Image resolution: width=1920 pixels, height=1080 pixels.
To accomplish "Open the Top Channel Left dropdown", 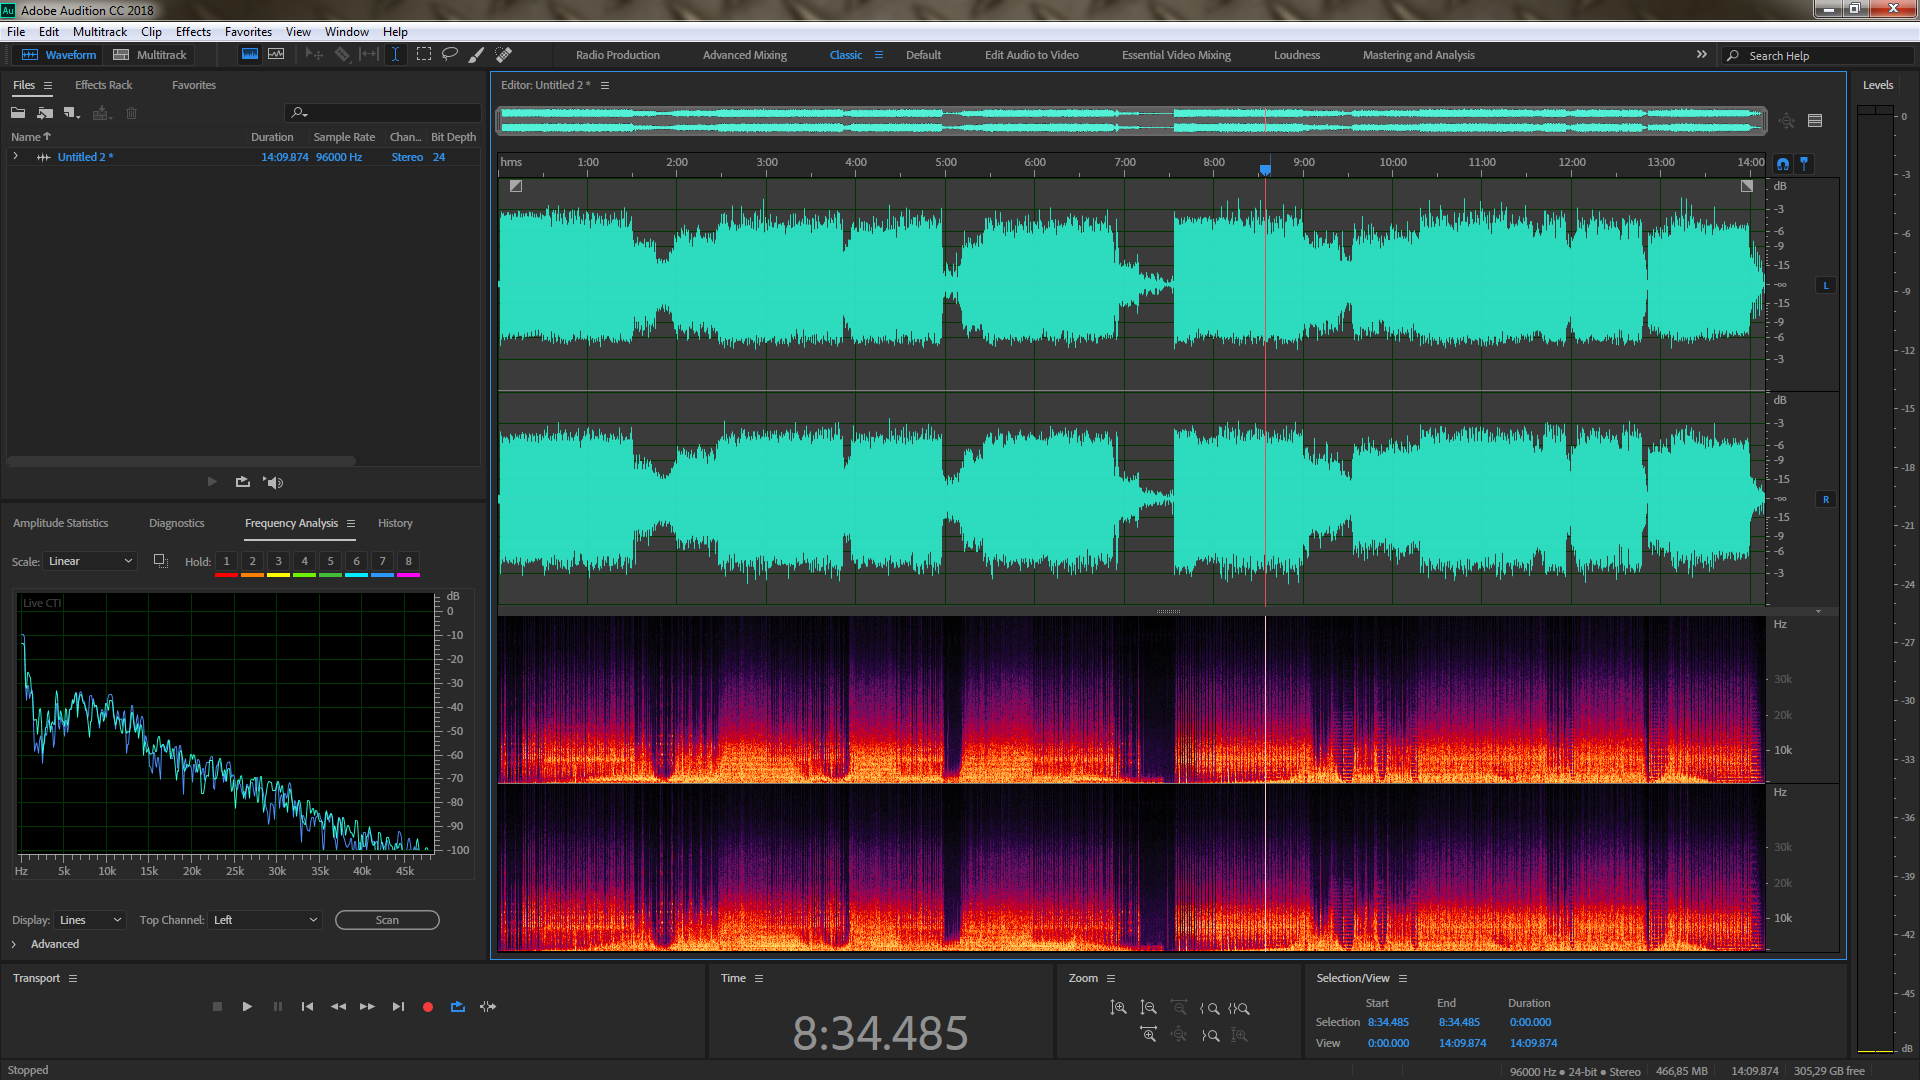I will (265, 920).
